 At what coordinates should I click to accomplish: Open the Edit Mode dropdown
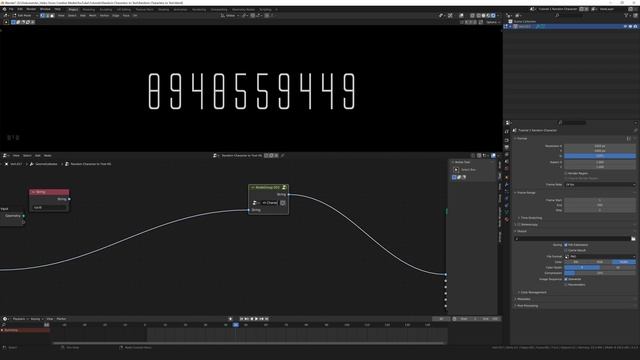tap(24, 16)
